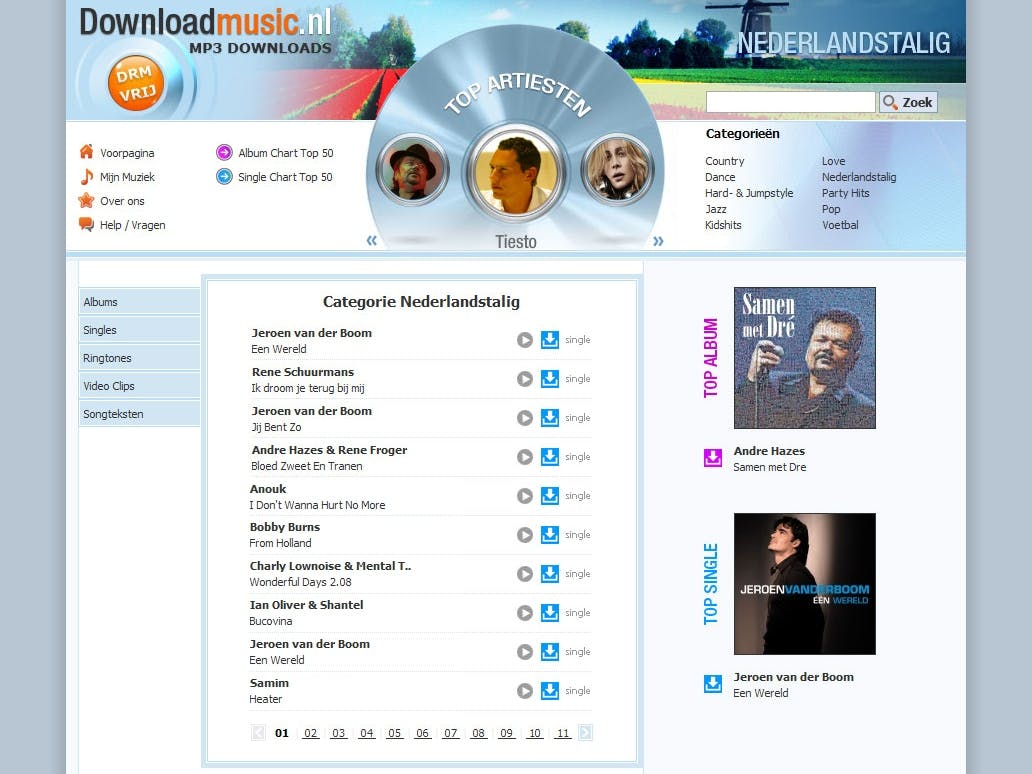Open Charly Lownoise & Mental T.. artist link
This screenshot has height=774, width=1032.
coord(330,566)
